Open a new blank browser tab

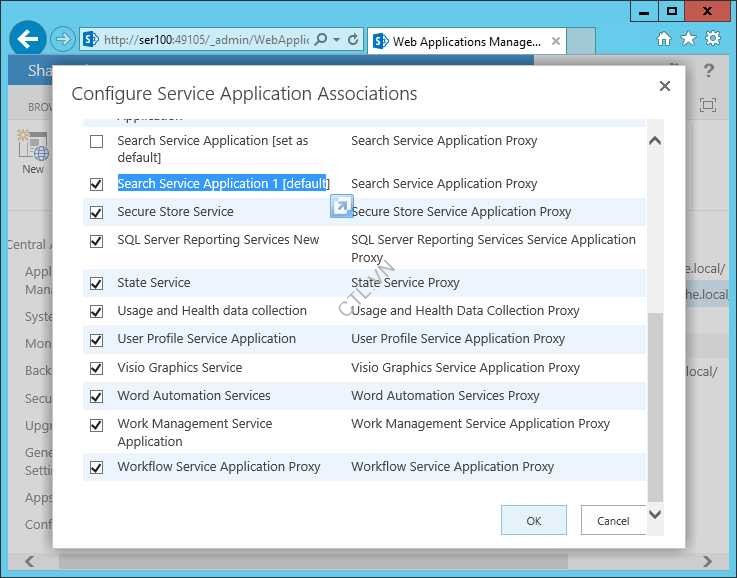tap(581, 41)
